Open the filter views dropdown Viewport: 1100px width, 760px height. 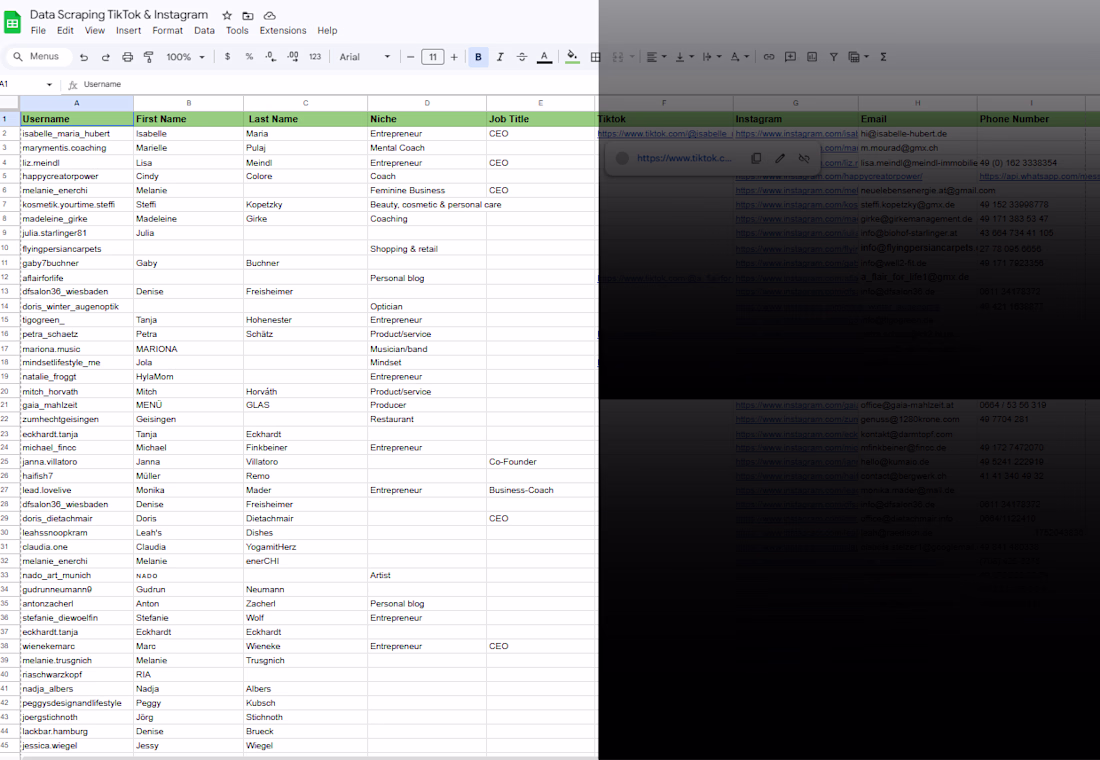click(859, 57)
